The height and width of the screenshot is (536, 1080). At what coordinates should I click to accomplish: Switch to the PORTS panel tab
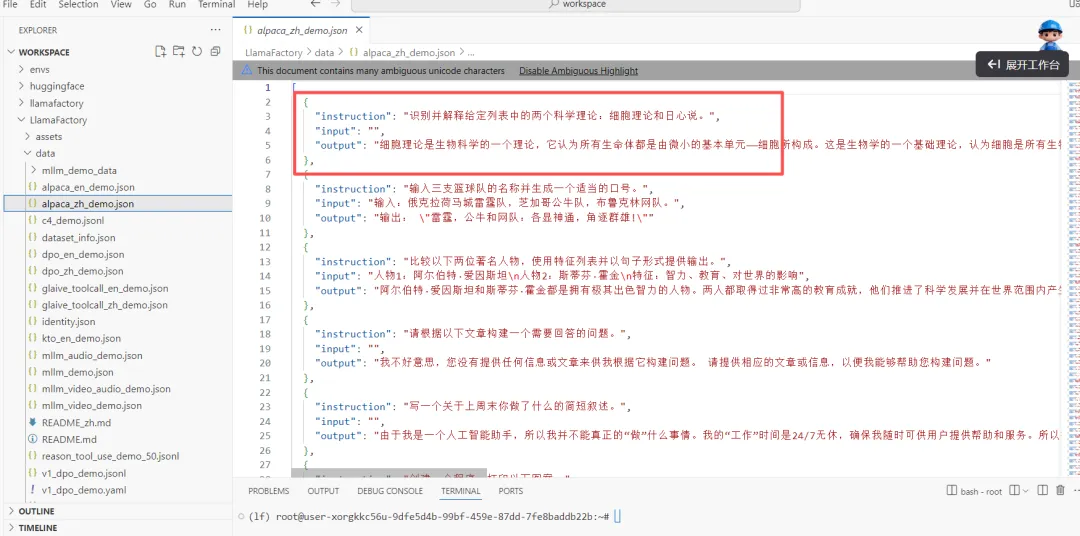point(510,491)
